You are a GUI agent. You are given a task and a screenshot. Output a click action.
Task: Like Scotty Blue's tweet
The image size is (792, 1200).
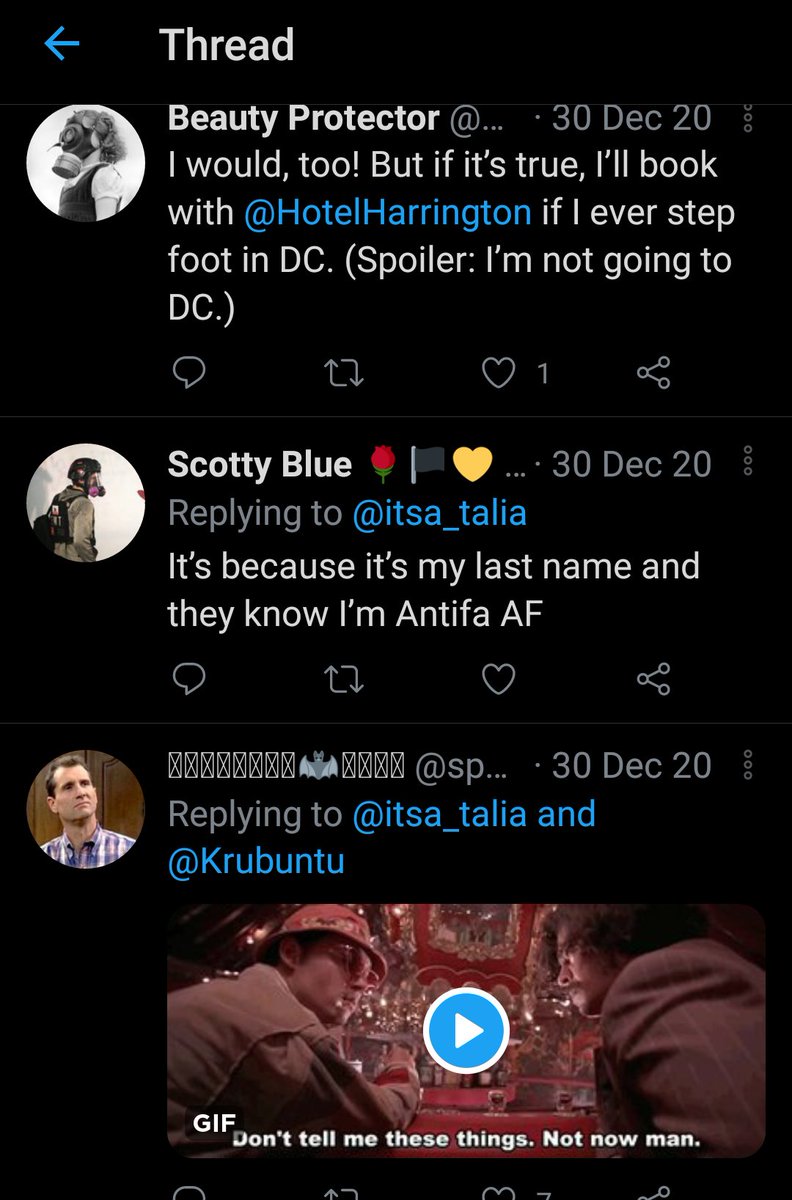[x=498, y=680]
